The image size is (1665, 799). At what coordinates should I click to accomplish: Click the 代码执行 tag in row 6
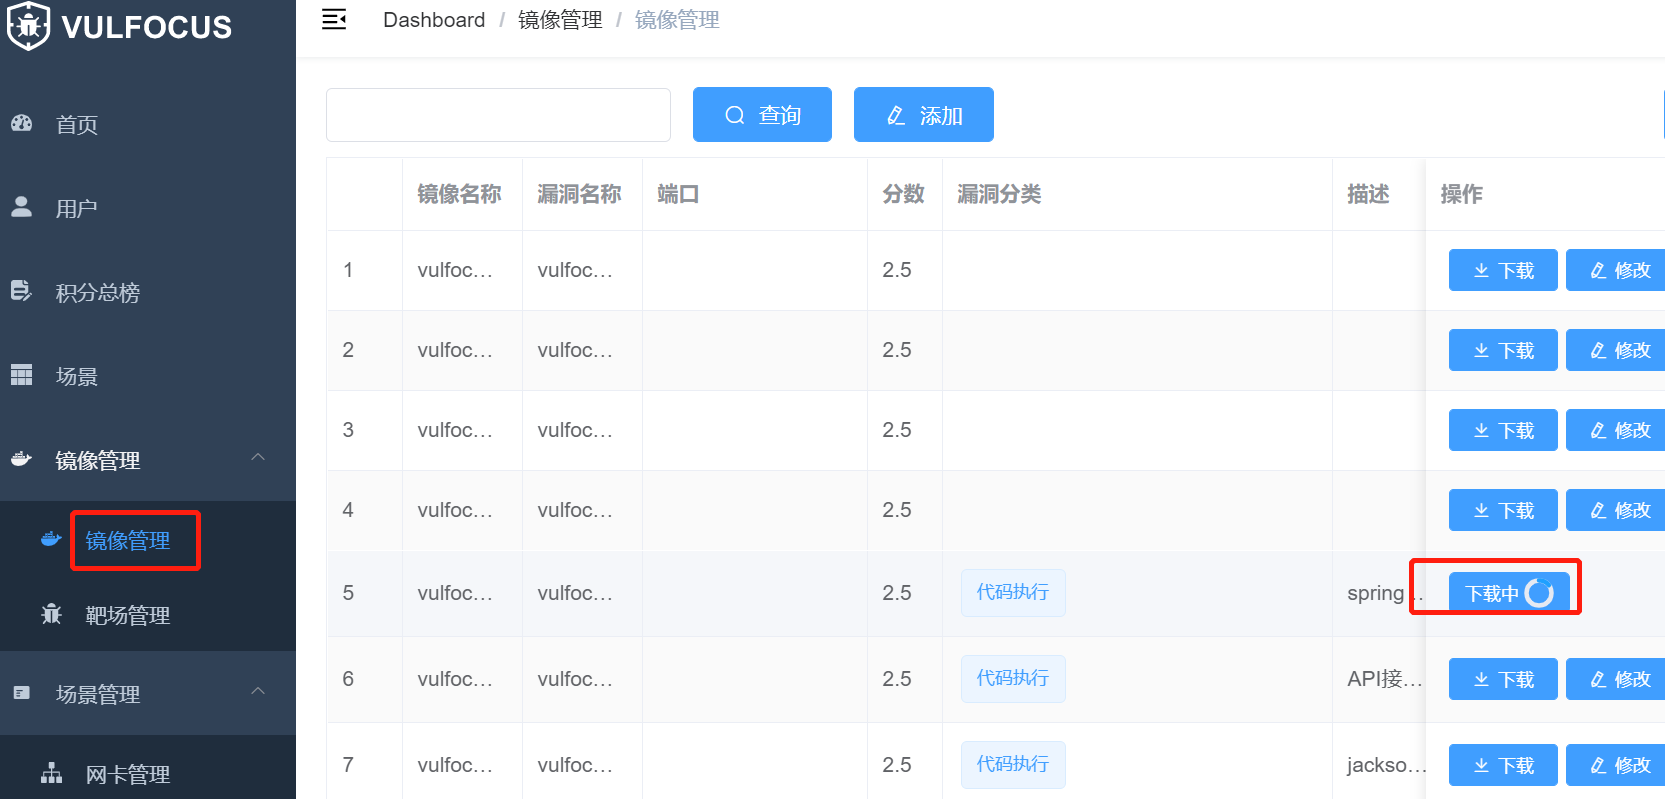coord(1013,678)
